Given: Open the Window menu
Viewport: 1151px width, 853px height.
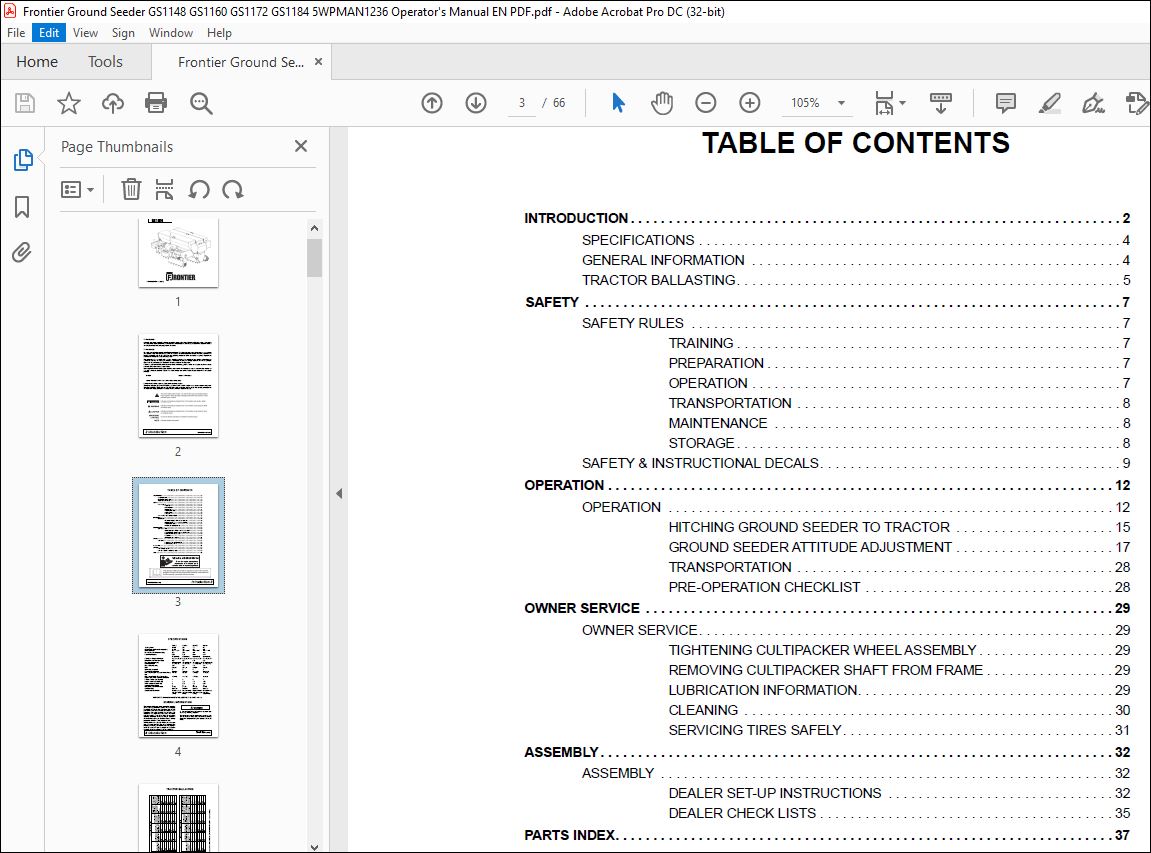Looking at the screenshot, I should 170,33.
